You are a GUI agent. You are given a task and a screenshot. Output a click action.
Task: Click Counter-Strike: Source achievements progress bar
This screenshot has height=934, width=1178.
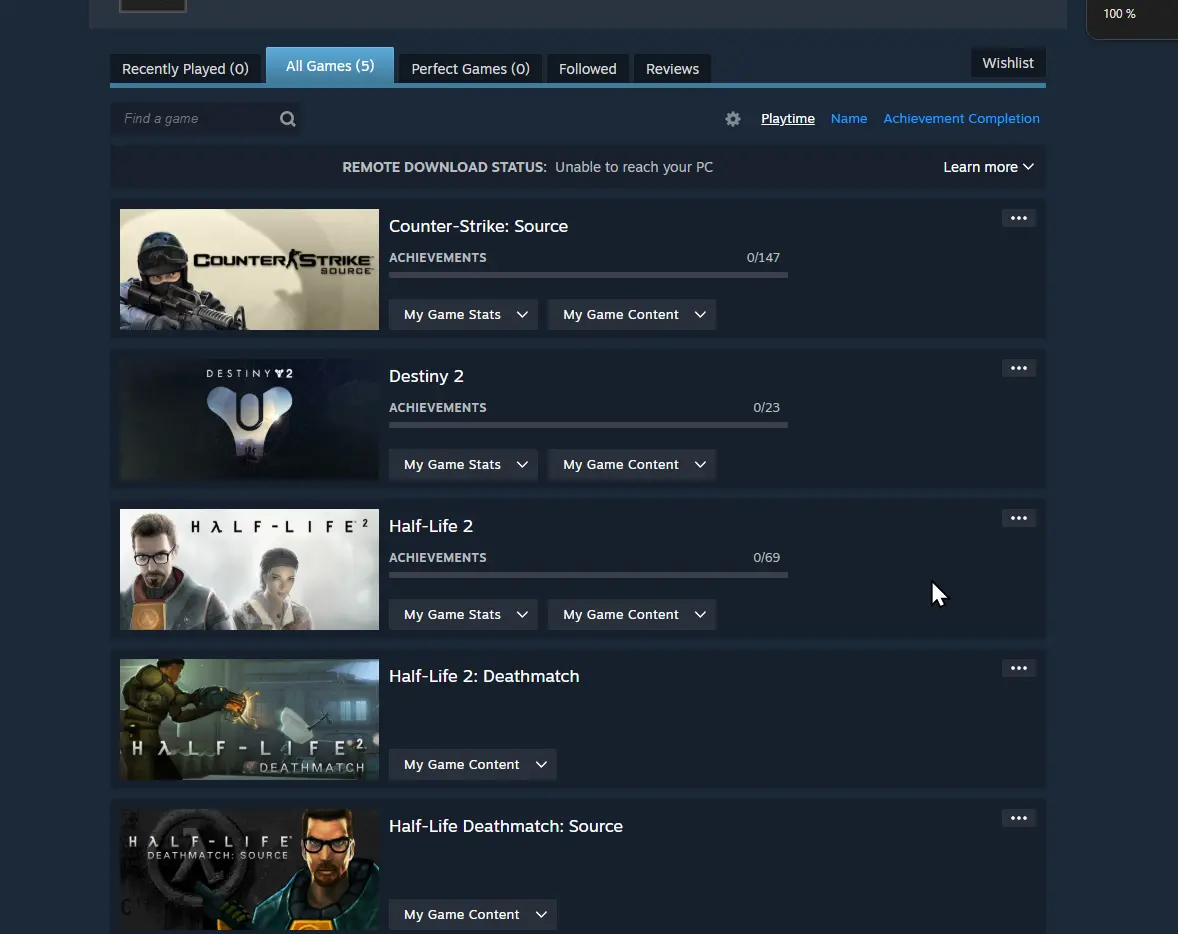[588, 275]
